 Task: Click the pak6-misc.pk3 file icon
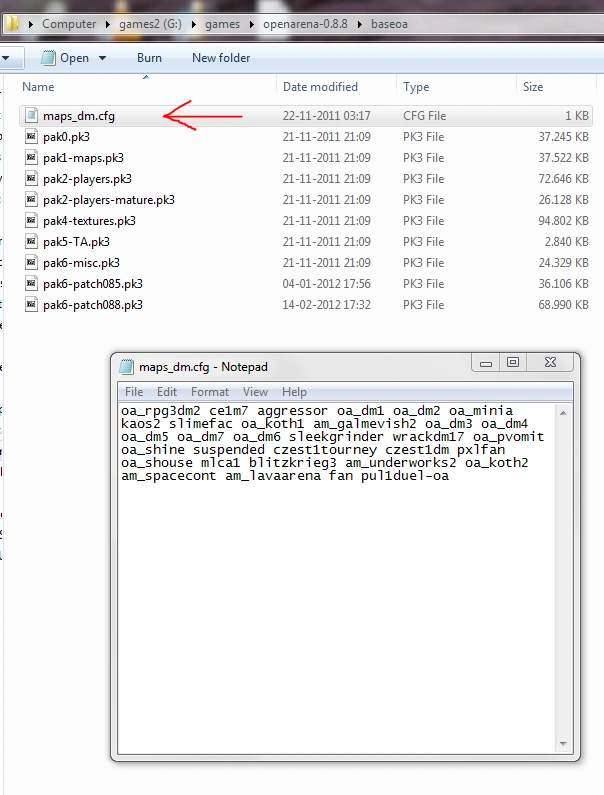tap(31, 263)
